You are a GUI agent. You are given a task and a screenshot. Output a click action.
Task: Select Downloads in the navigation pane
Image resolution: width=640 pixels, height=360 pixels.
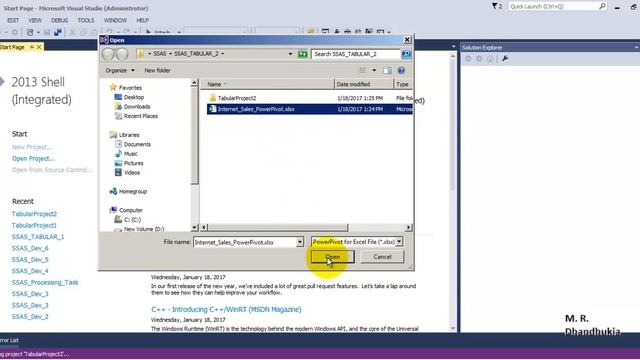[x=137, y=107]
